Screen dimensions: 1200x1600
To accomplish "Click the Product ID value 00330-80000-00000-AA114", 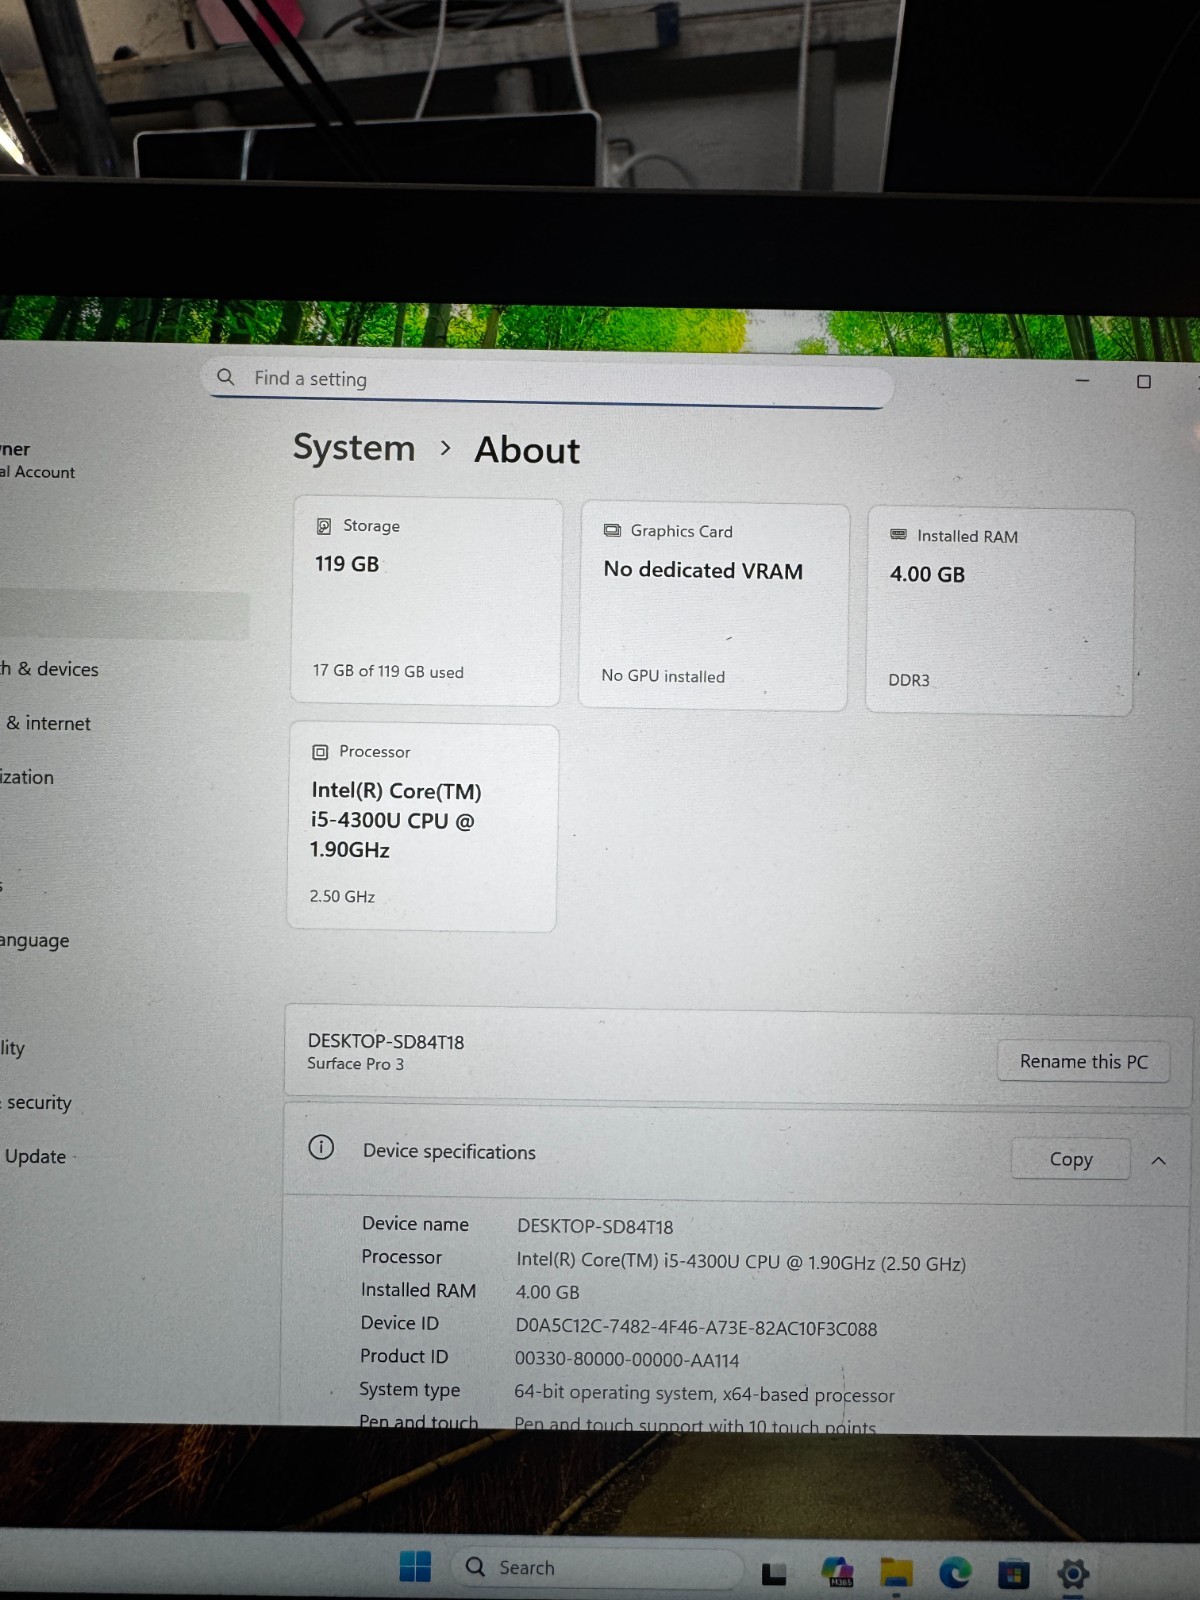I will (627, 1360).
